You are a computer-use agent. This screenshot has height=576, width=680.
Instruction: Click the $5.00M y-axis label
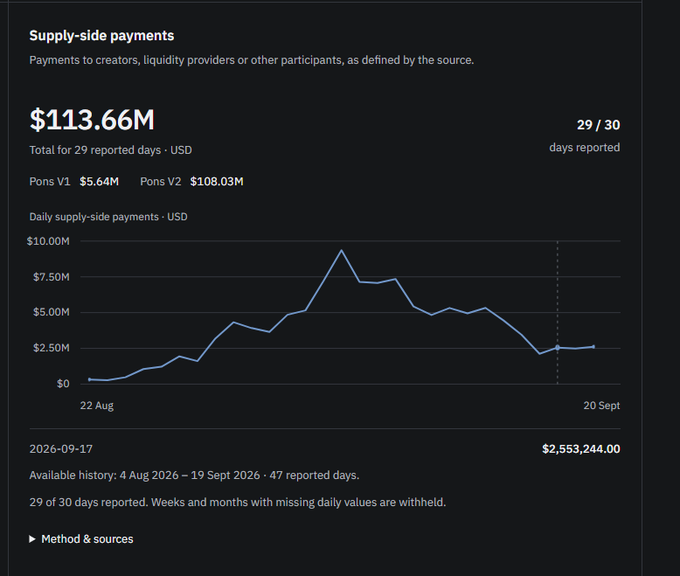[x=51, y=312]
